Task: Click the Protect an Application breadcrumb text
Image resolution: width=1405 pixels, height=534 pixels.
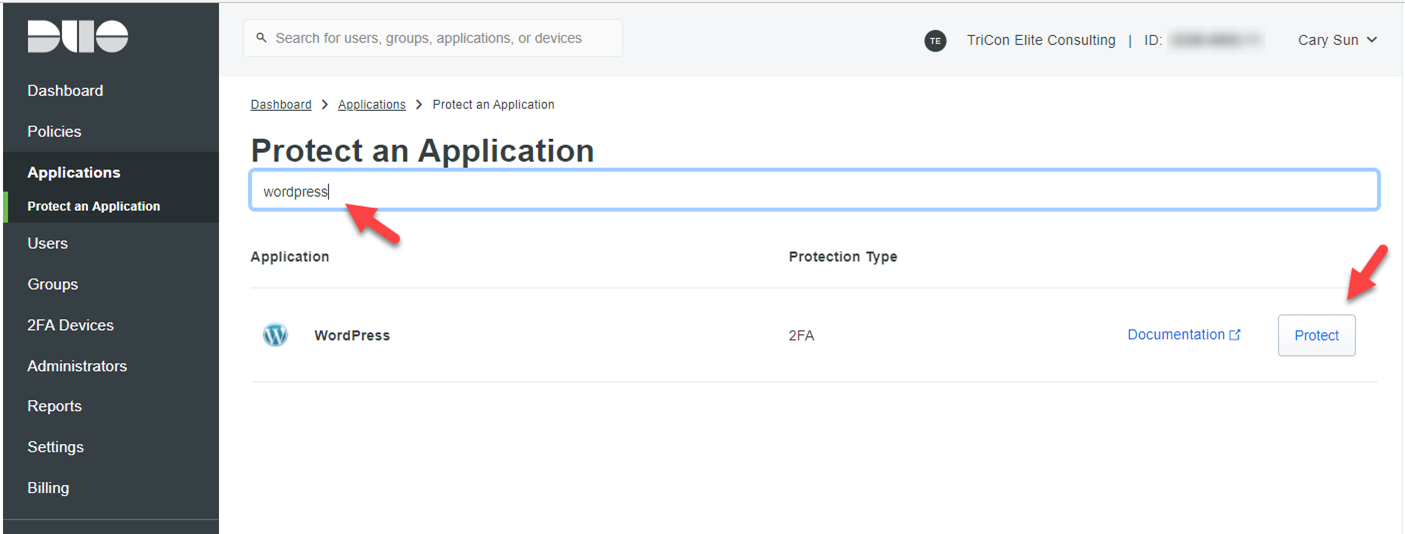Action: point(493,104)
